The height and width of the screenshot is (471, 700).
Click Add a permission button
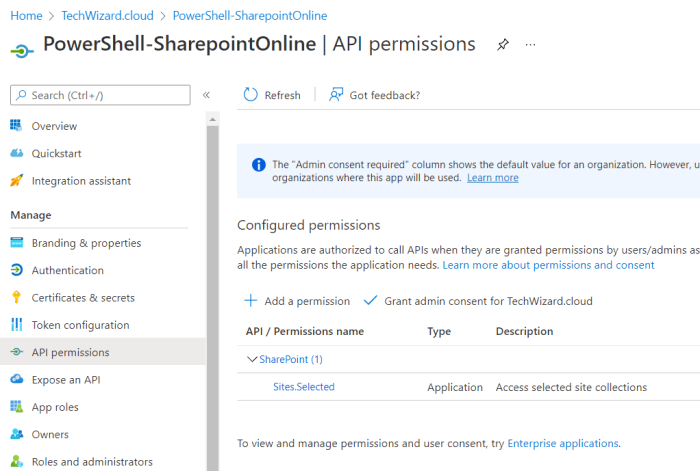coord(297,301)
